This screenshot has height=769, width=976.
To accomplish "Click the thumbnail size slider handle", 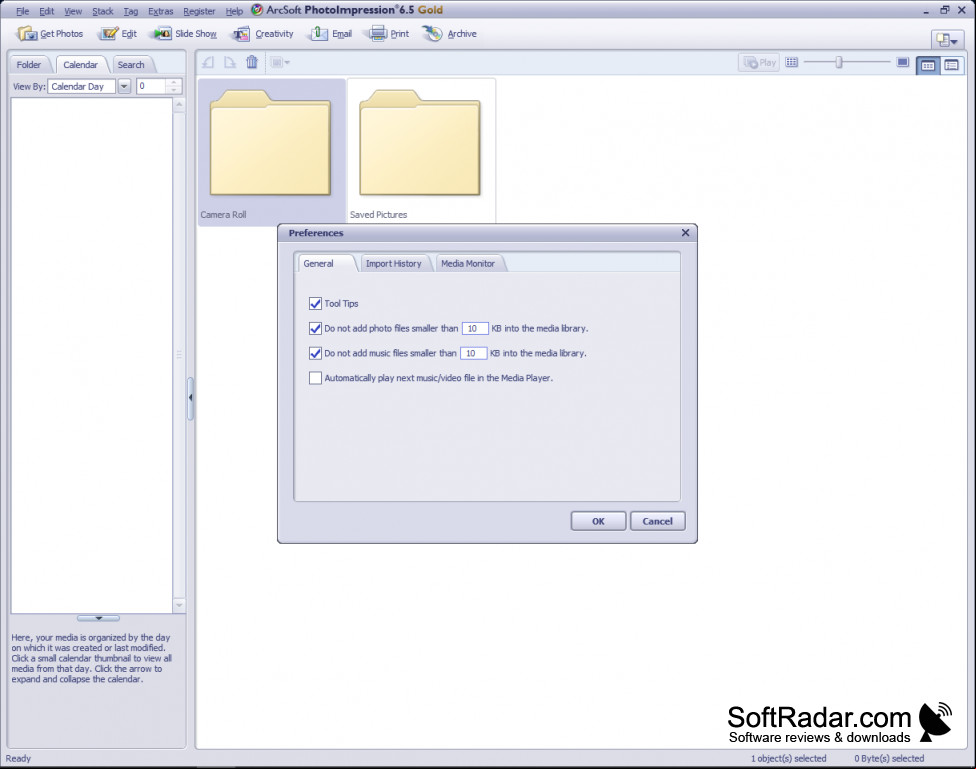I will coord(838,62).
